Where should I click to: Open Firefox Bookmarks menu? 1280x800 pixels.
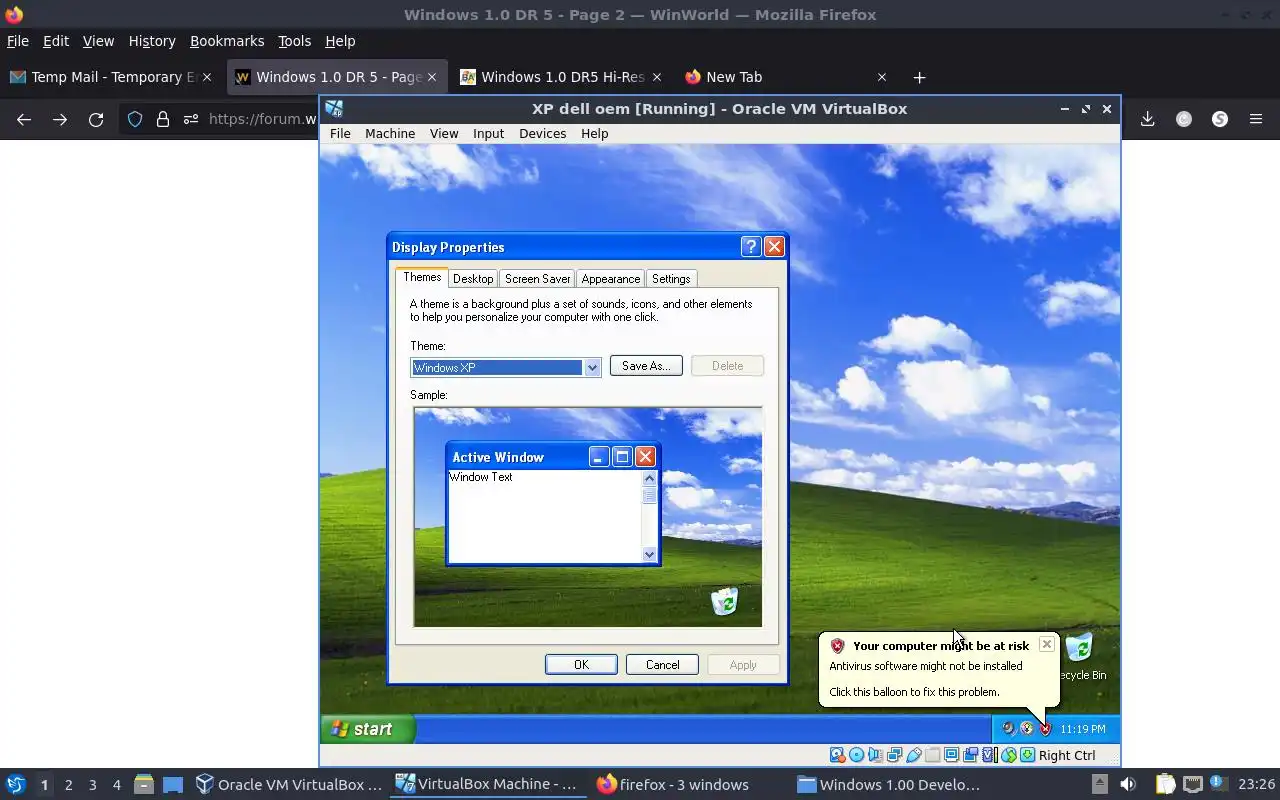(227, 41)
